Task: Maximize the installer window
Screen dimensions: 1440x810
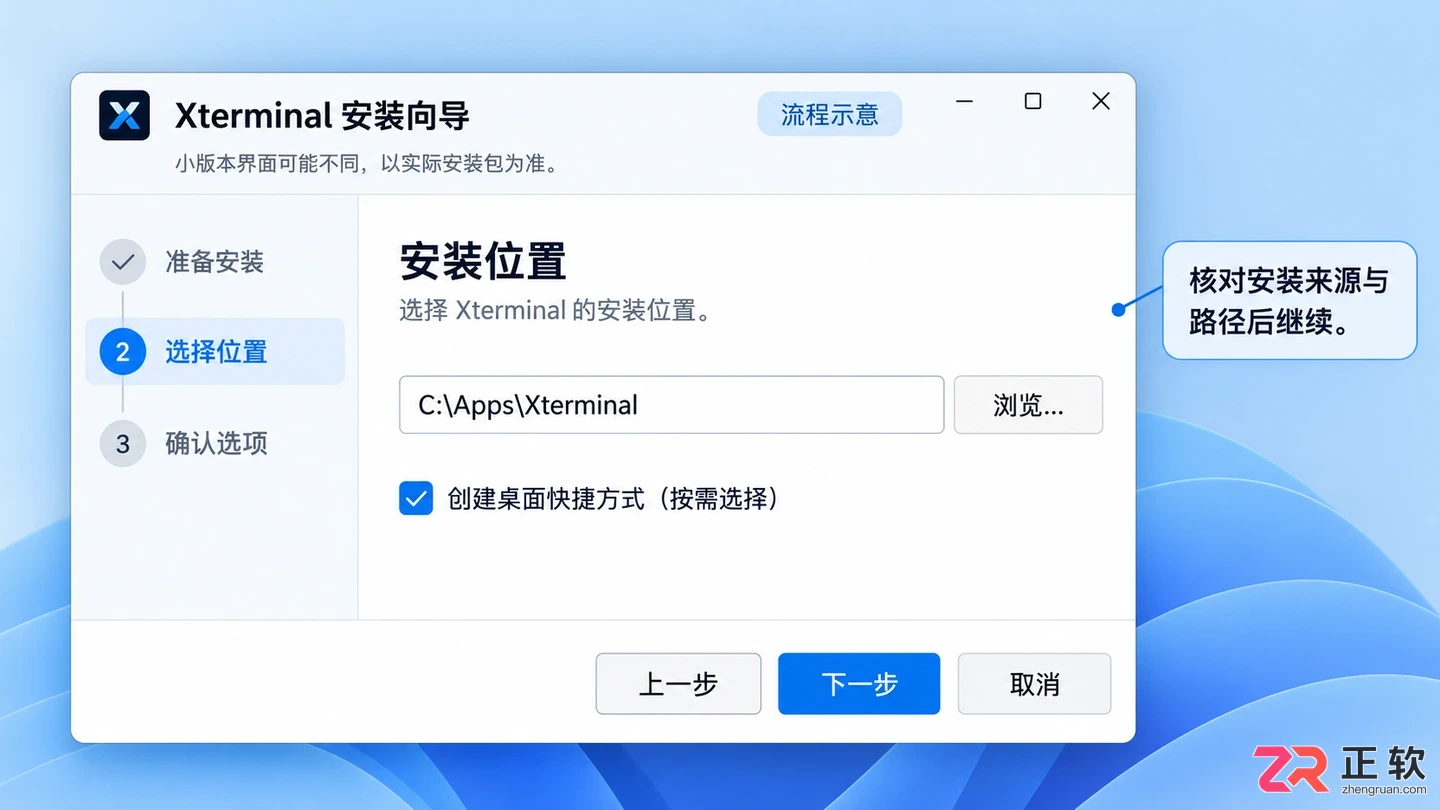Action: [x=1033, y=101]
